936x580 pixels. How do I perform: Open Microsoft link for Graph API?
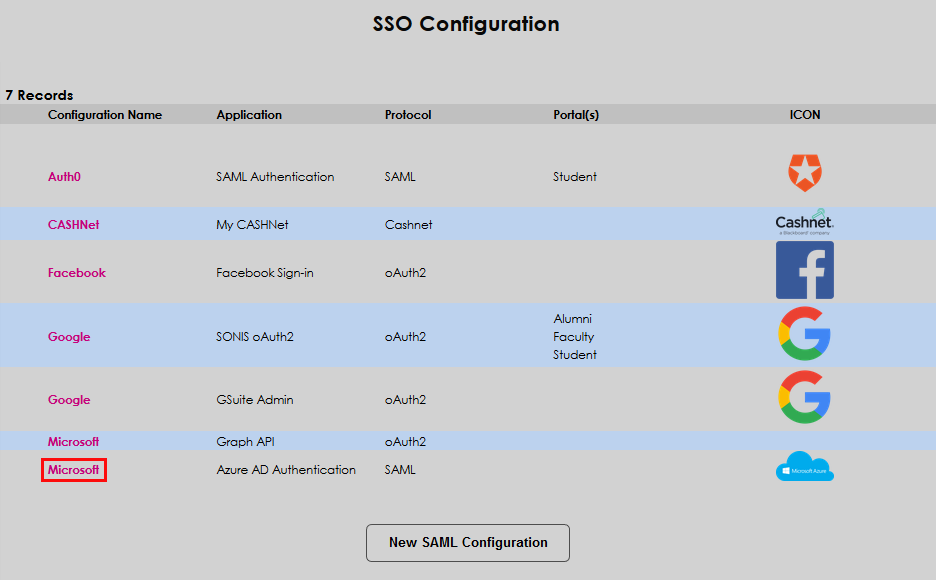(73, 442)
